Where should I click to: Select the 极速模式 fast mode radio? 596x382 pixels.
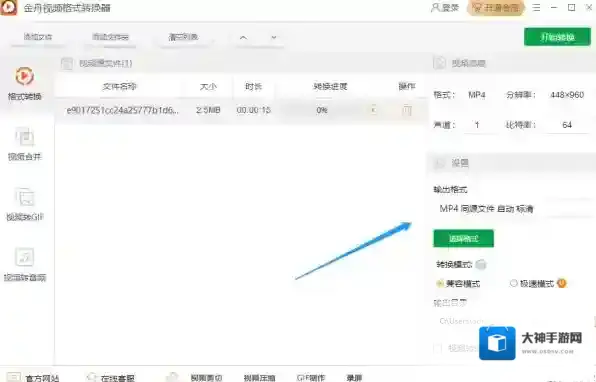pyautogui.click(x=514, y=283)
